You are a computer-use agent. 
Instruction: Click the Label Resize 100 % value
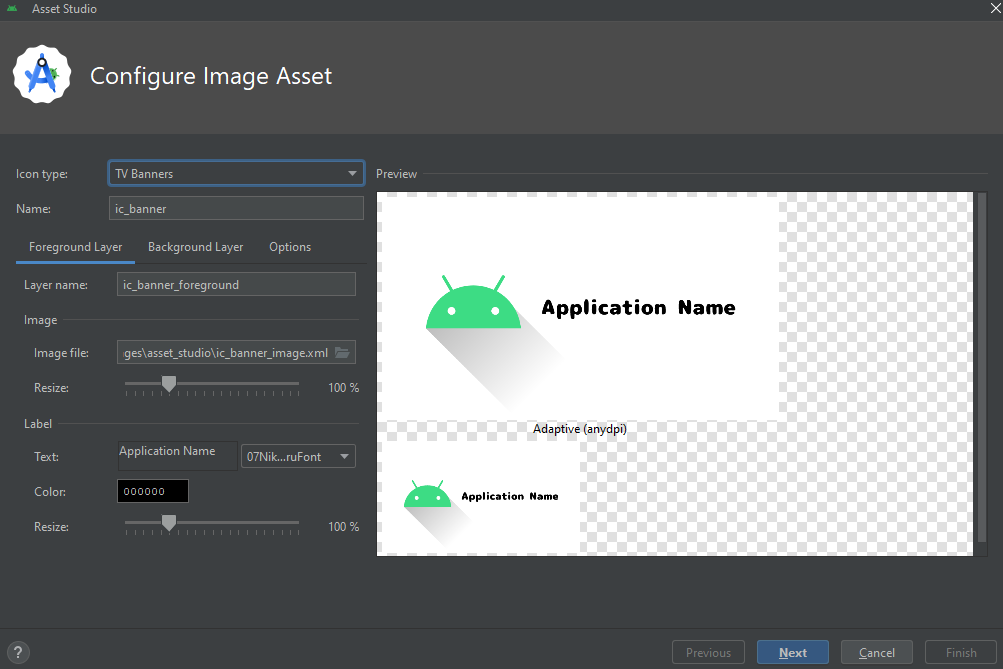click(344, 526)
